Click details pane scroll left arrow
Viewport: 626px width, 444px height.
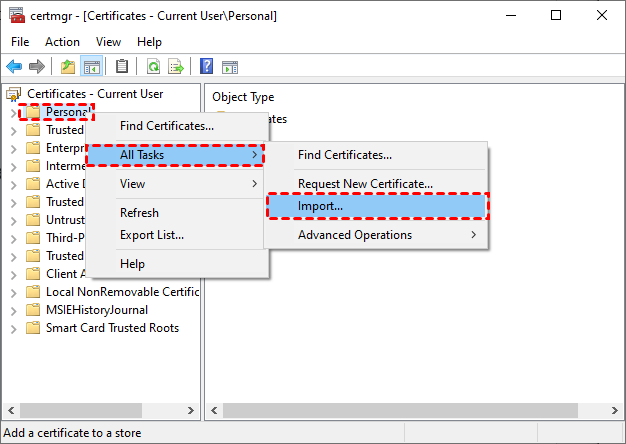[214, 410]
